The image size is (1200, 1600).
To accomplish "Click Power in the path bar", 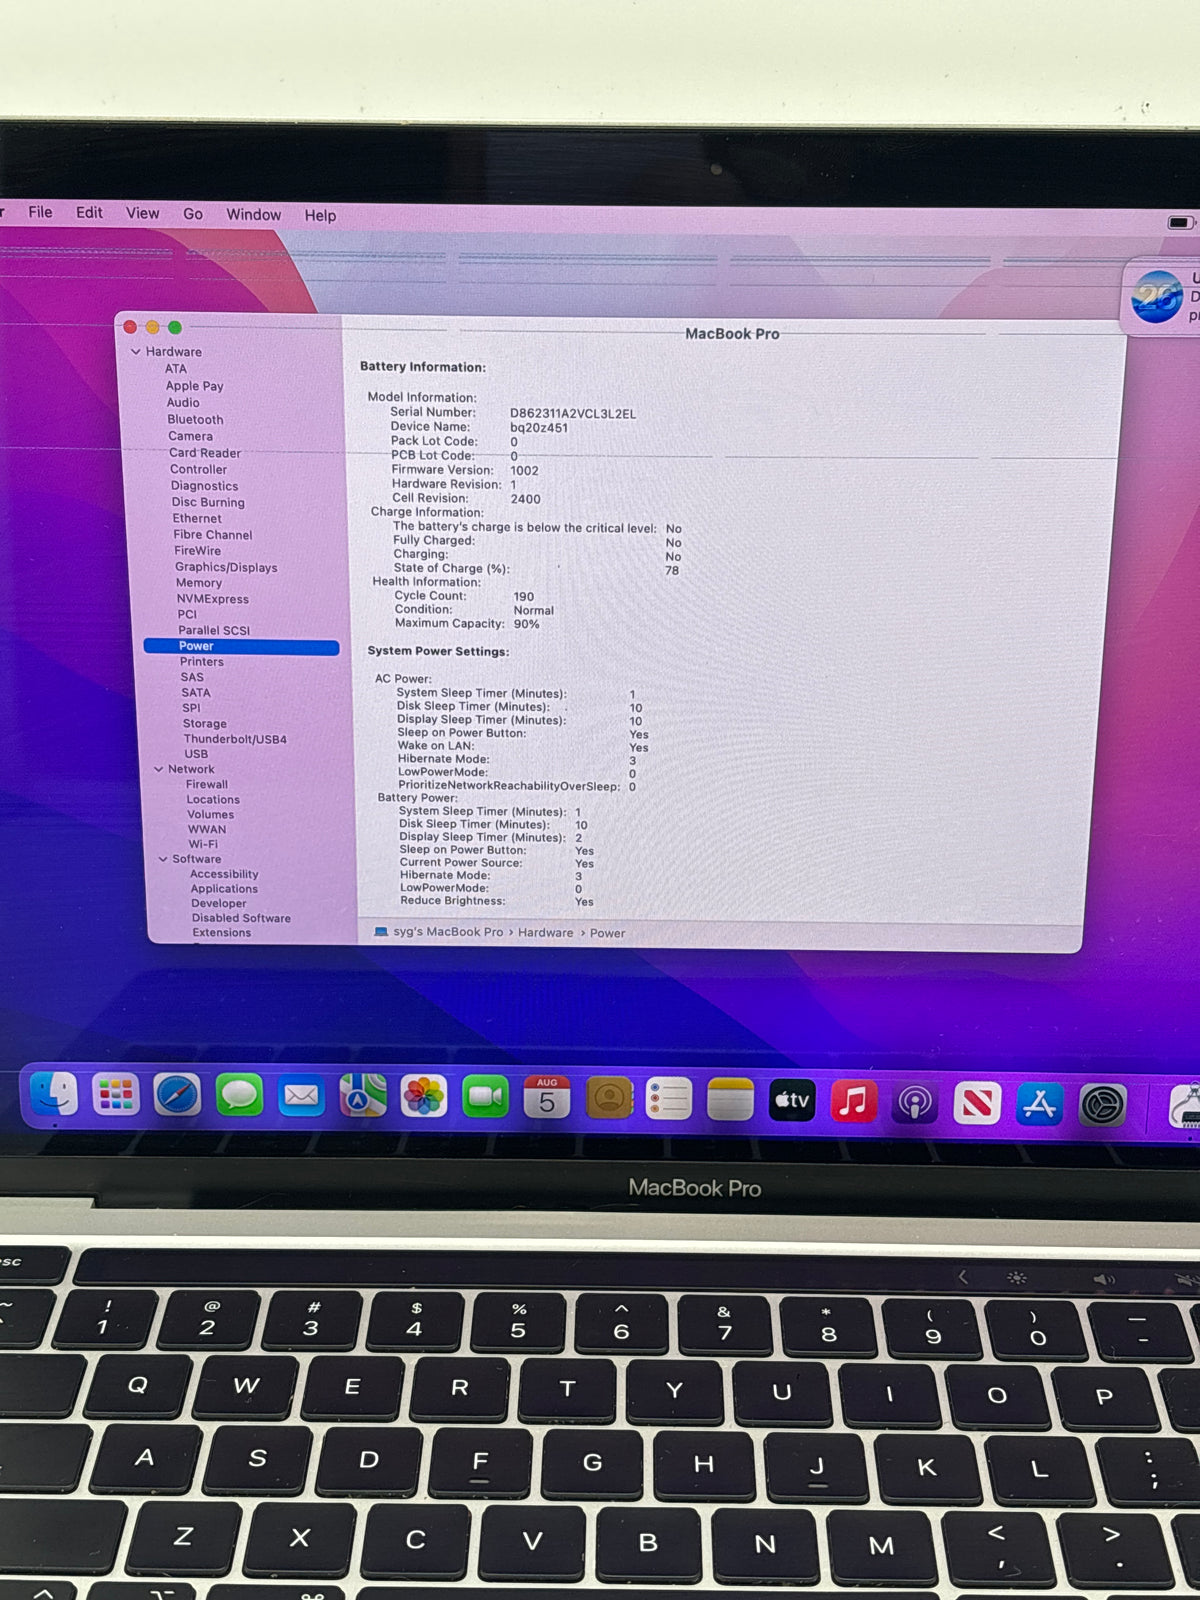I will (x=607, y=933).
